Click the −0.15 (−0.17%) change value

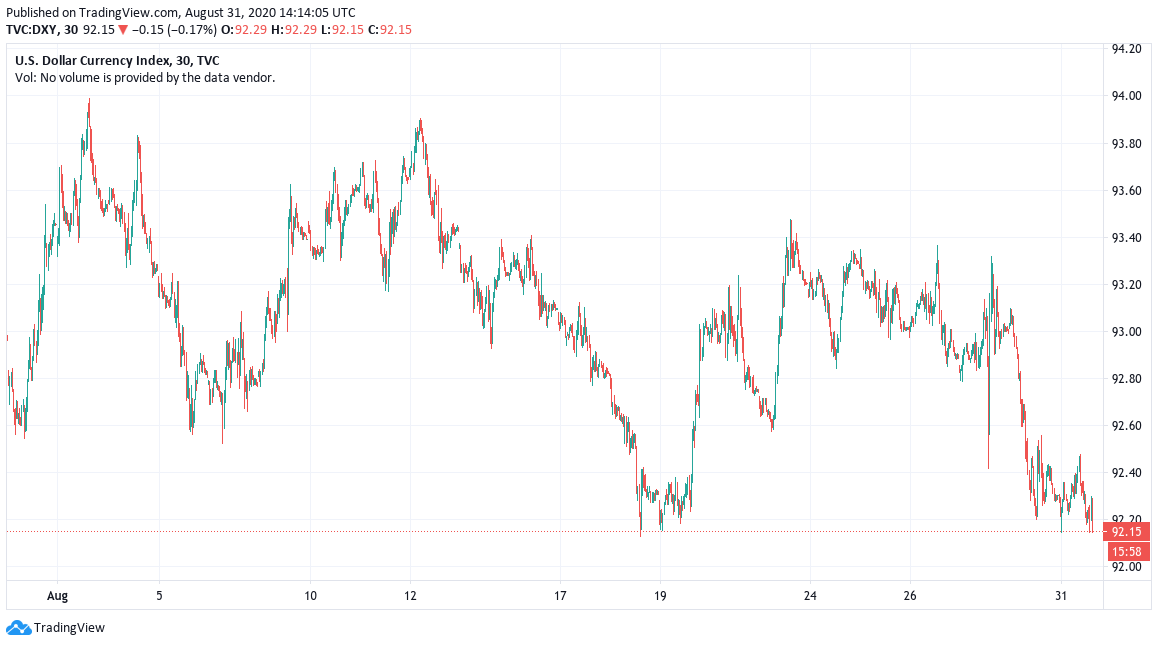click(175, 30)
